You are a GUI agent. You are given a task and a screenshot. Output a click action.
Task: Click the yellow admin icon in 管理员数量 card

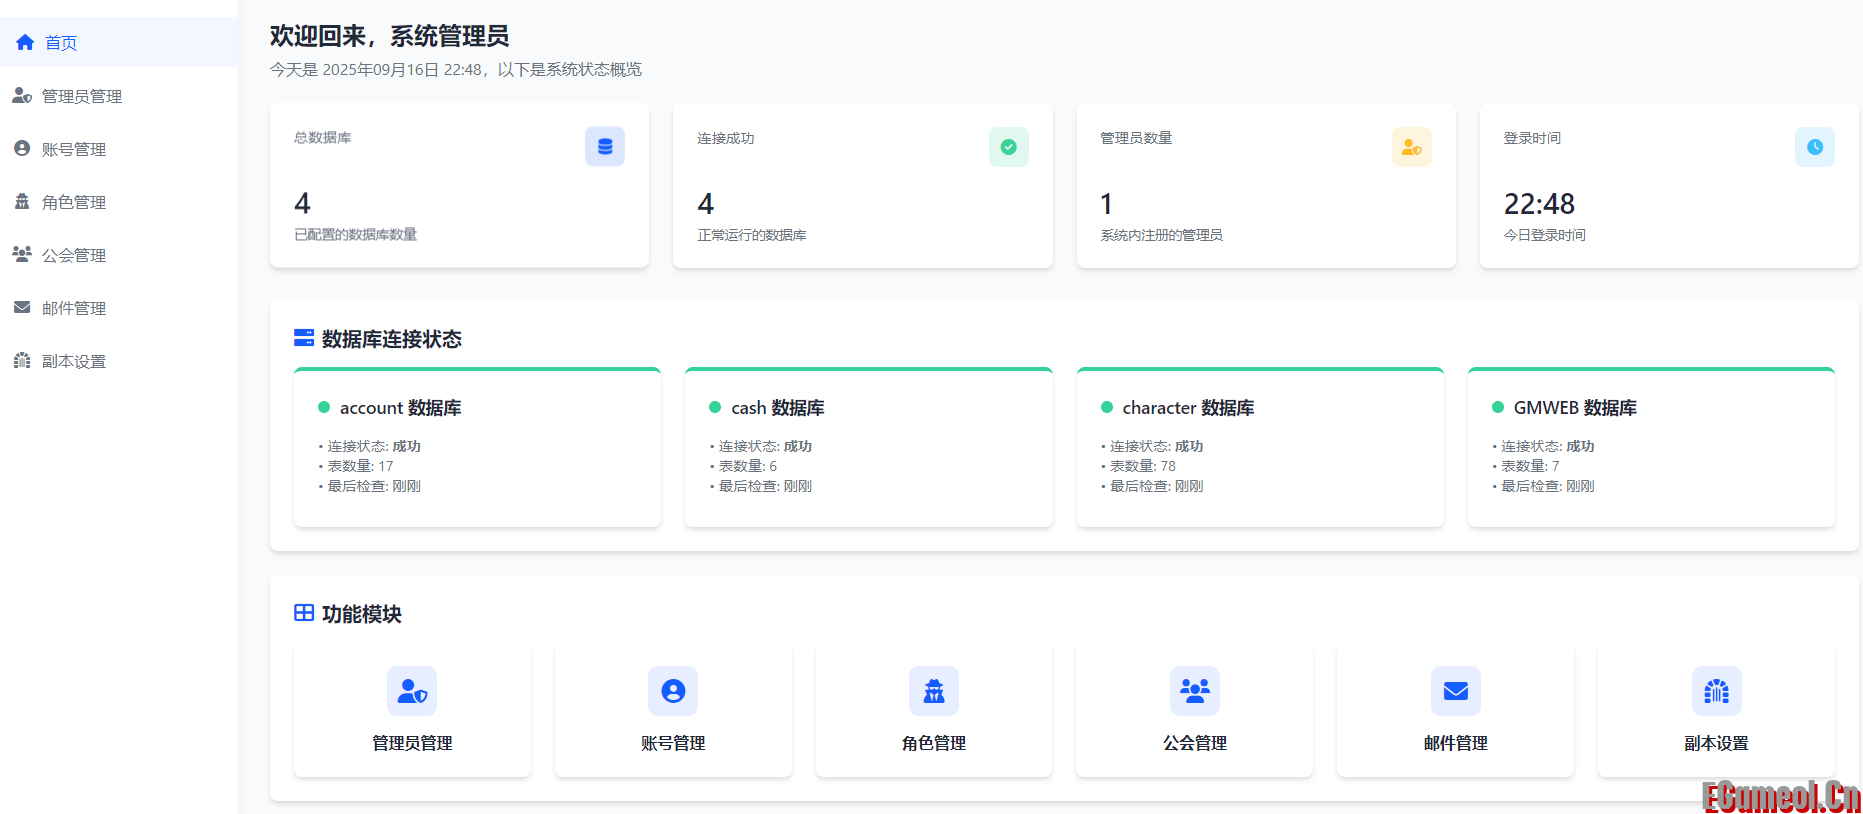pos(1411,147)
